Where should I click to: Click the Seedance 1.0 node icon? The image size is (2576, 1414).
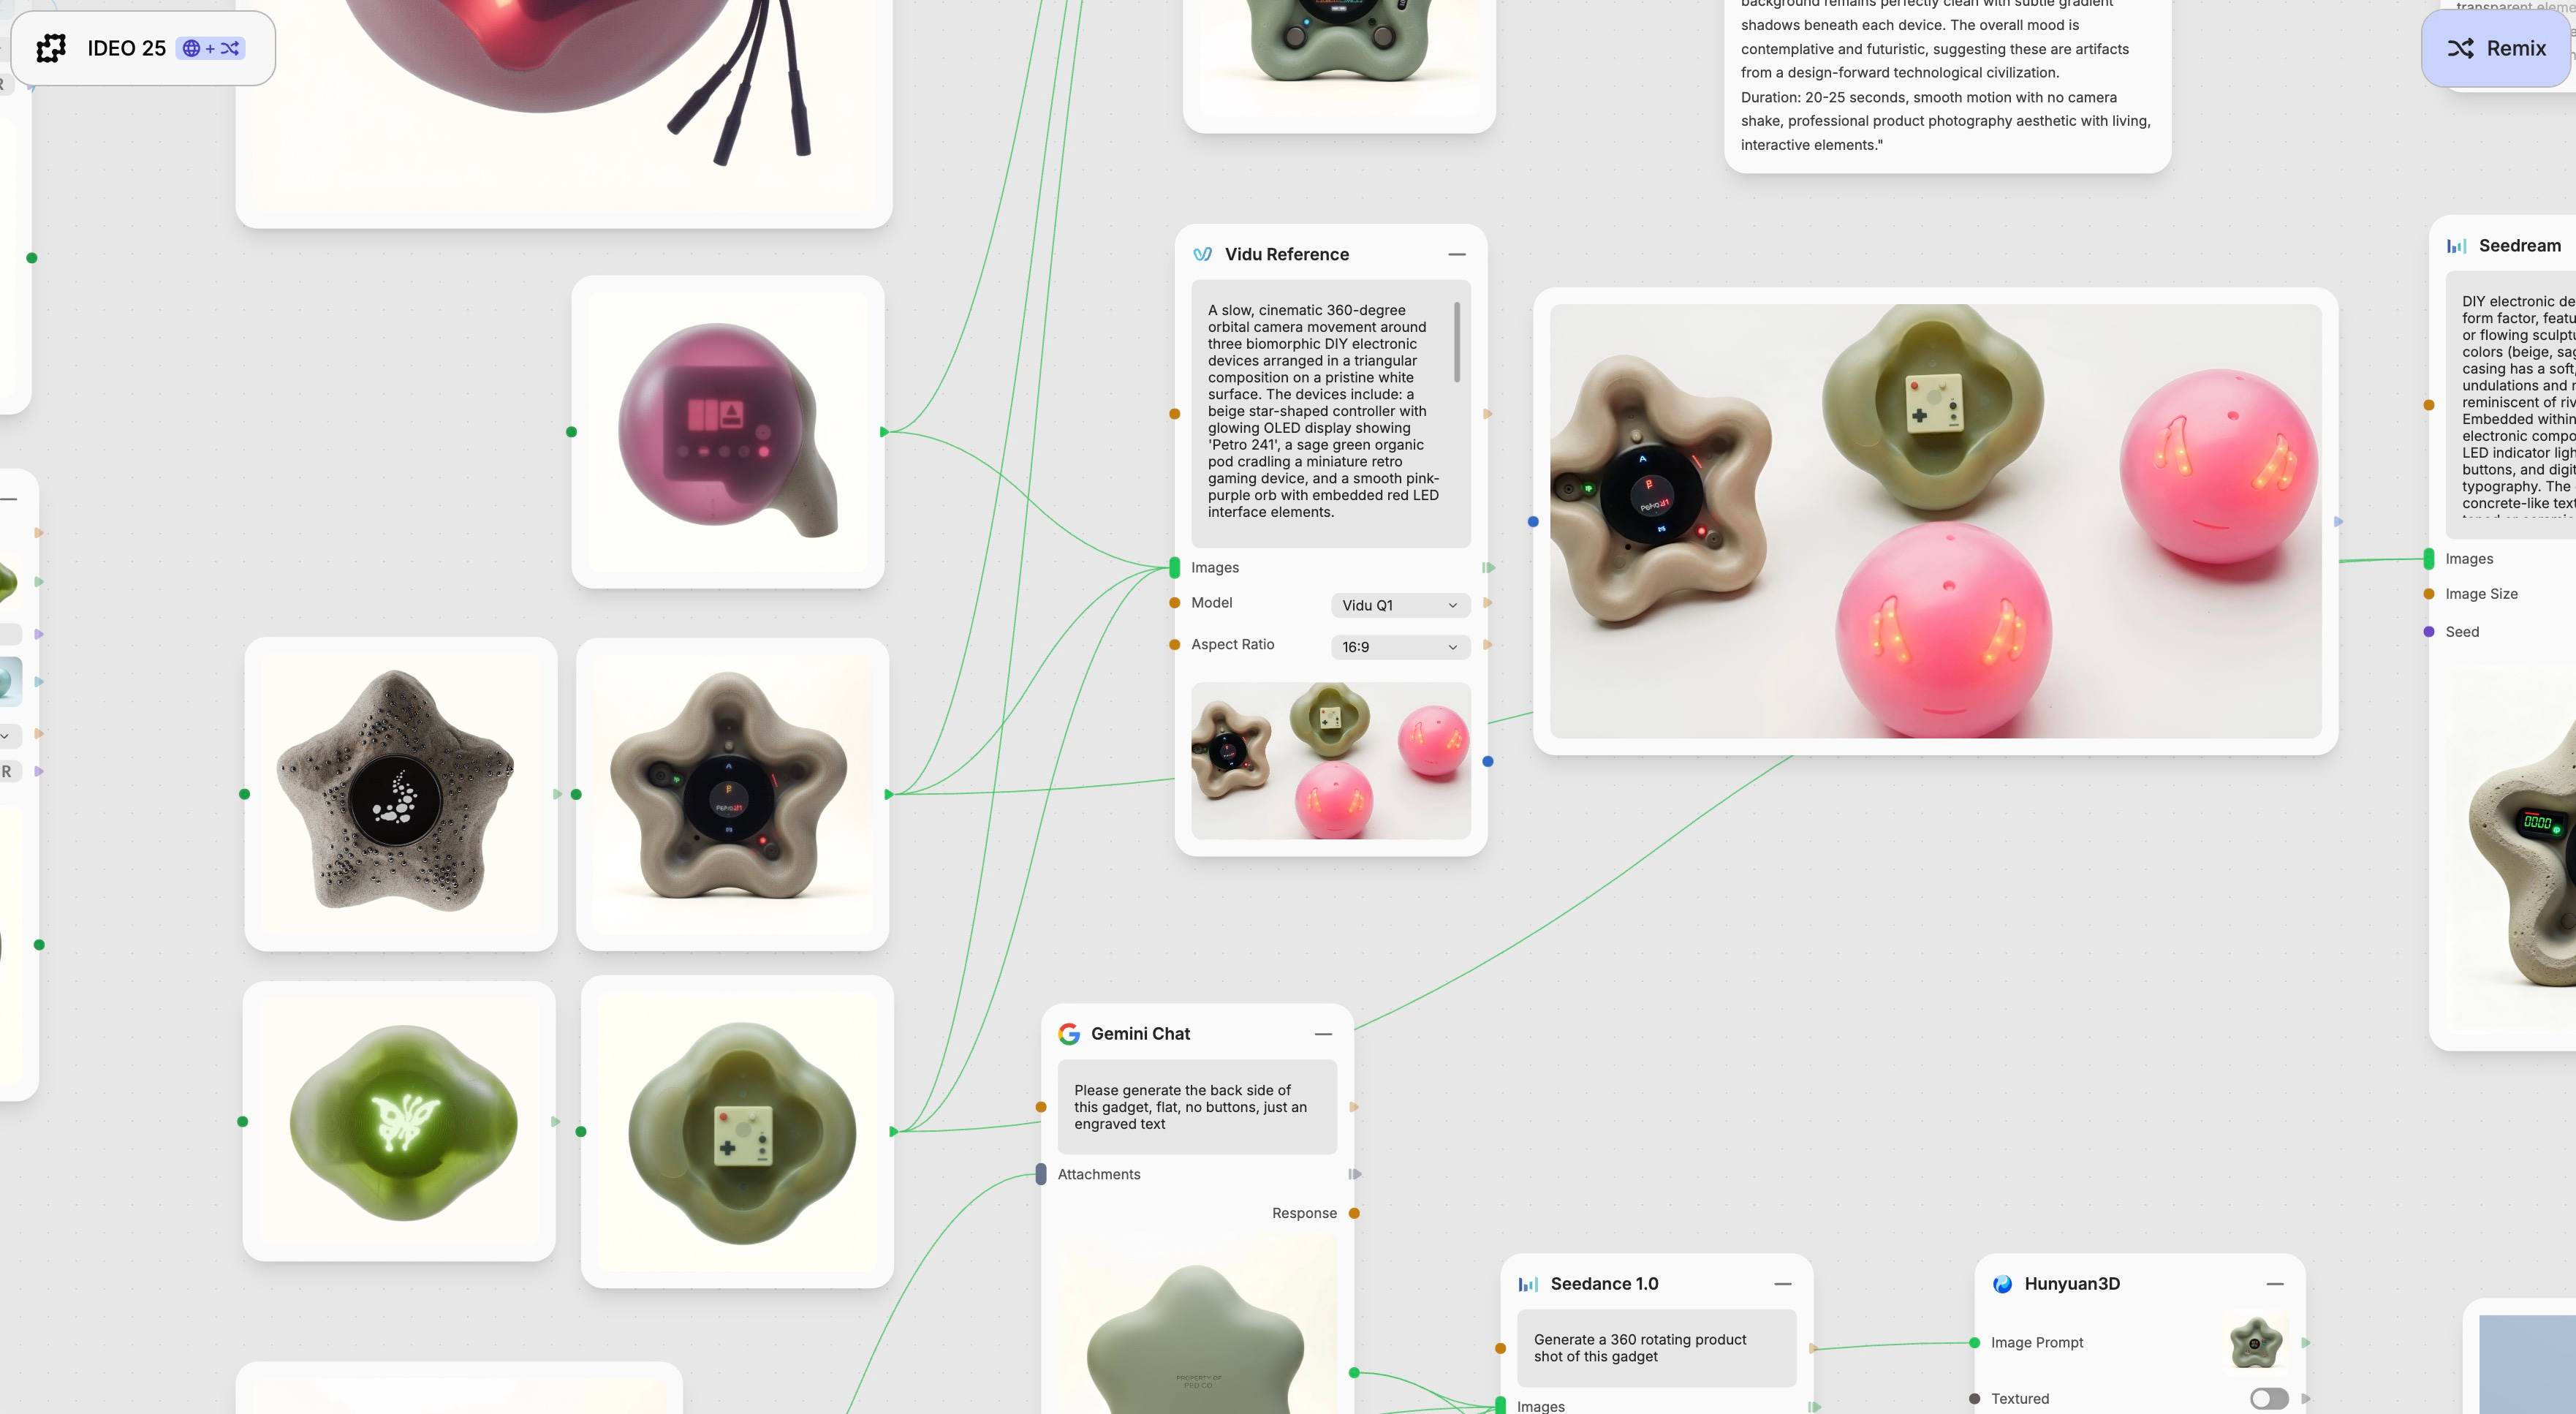click(x=1528, y=1284)
